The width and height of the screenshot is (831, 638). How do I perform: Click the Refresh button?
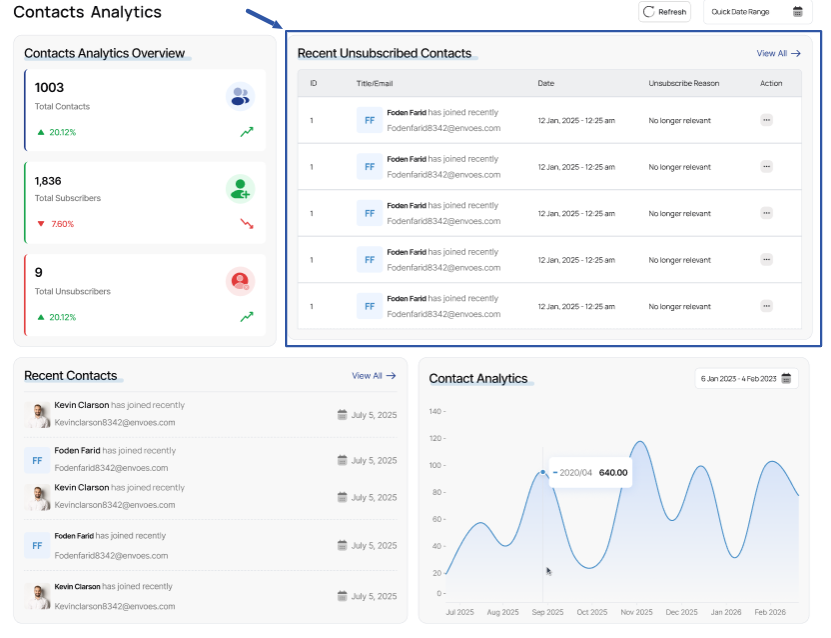(x=665, y=12)
